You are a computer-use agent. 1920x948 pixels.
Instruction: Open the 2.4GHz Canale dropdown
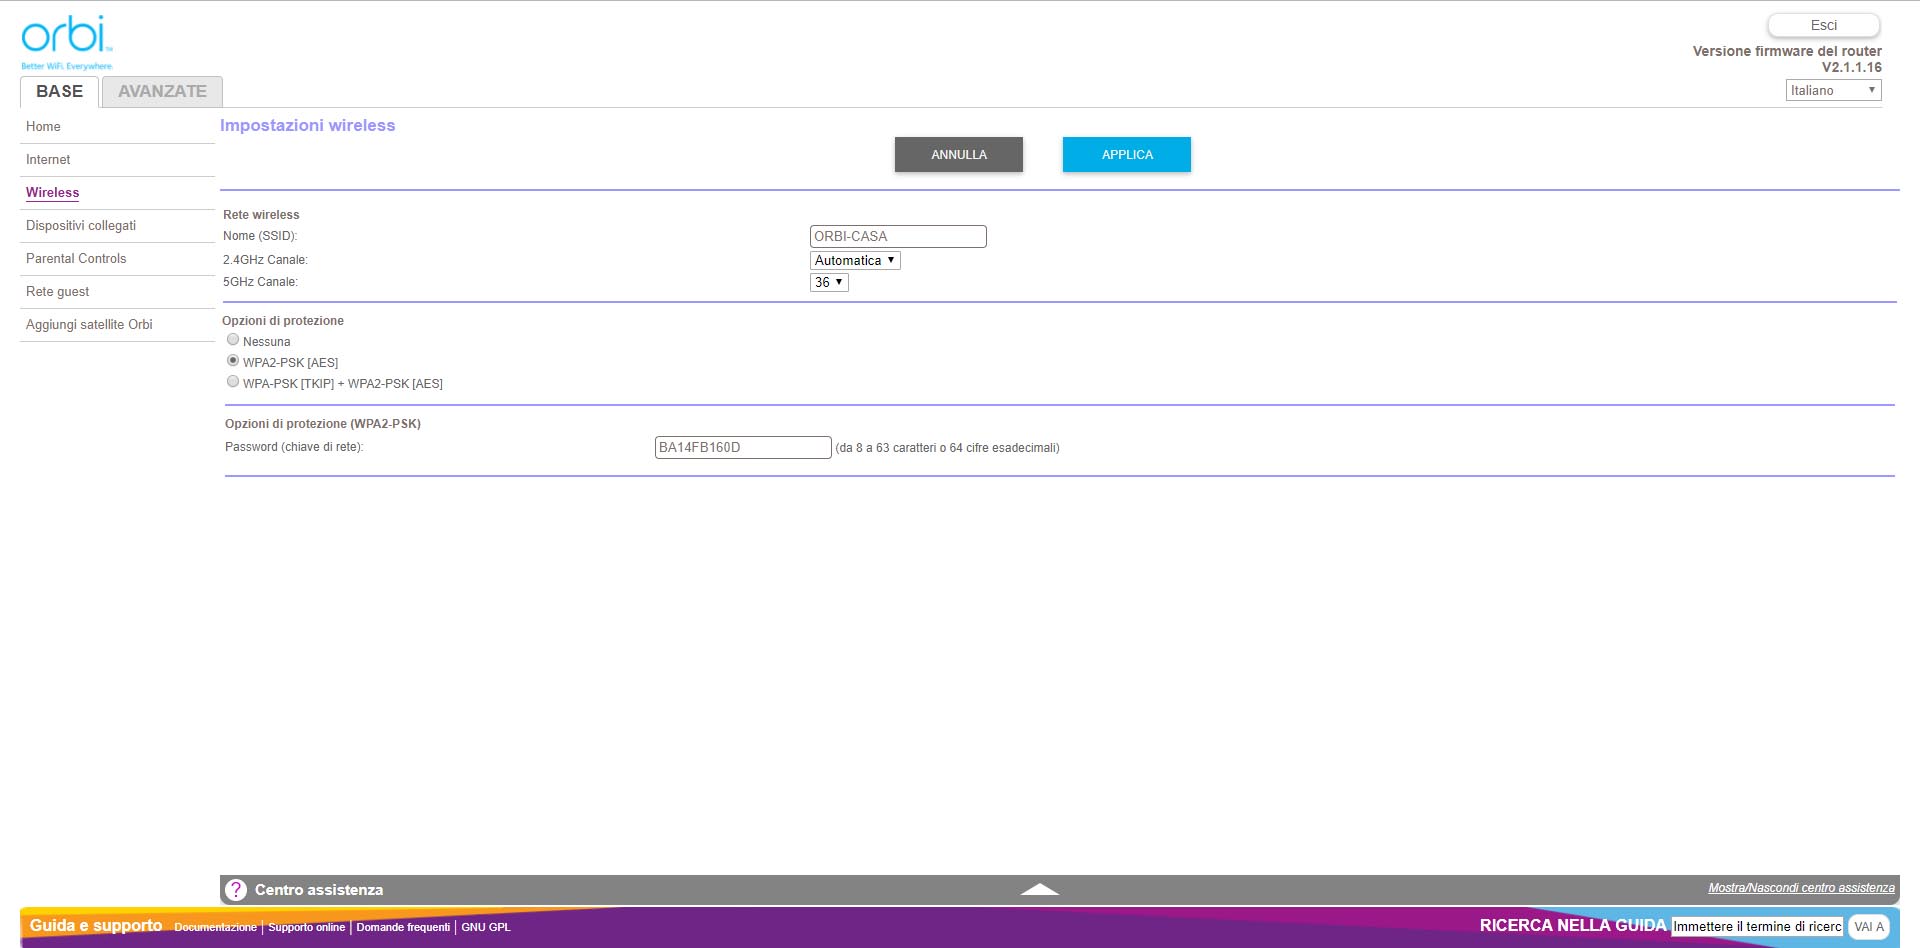point(854,260)
